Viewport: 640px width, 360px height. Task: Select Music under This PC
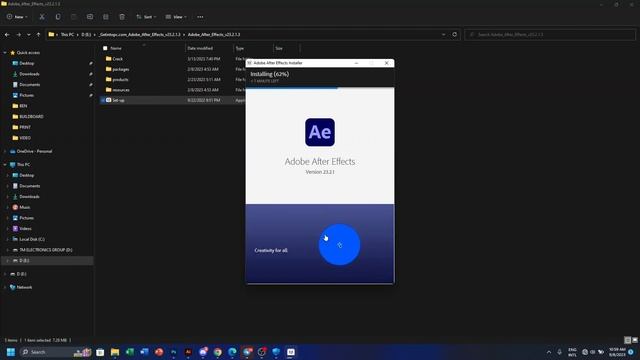24,207
